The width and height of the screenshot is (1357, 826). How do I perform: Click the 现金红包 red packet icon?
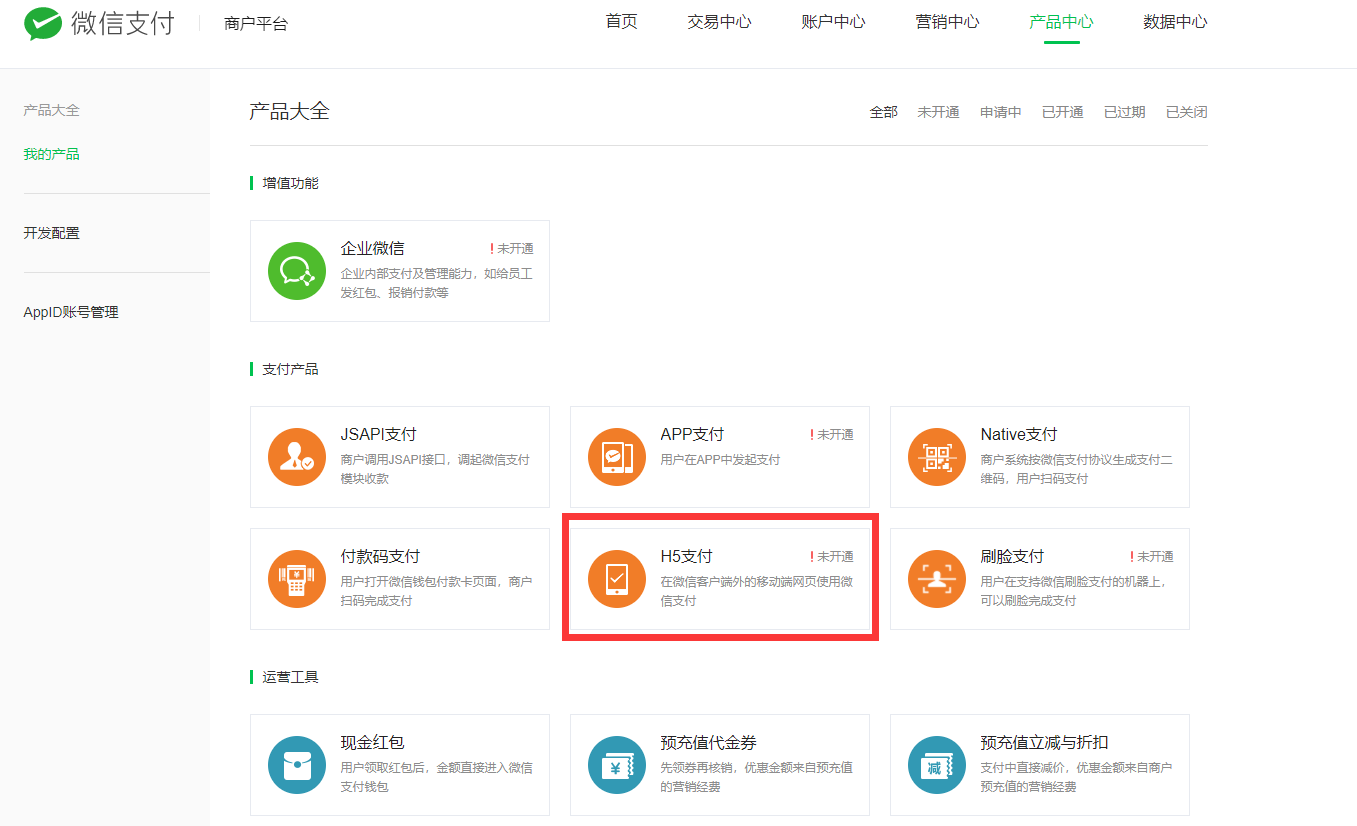(x=297, y=765)
